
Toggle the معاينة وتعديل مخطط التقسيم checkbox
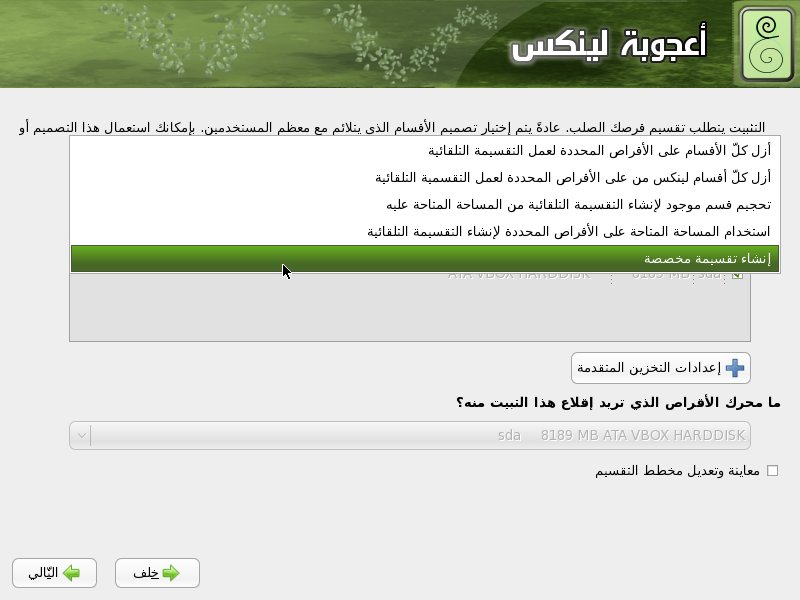tap(772, 470)
